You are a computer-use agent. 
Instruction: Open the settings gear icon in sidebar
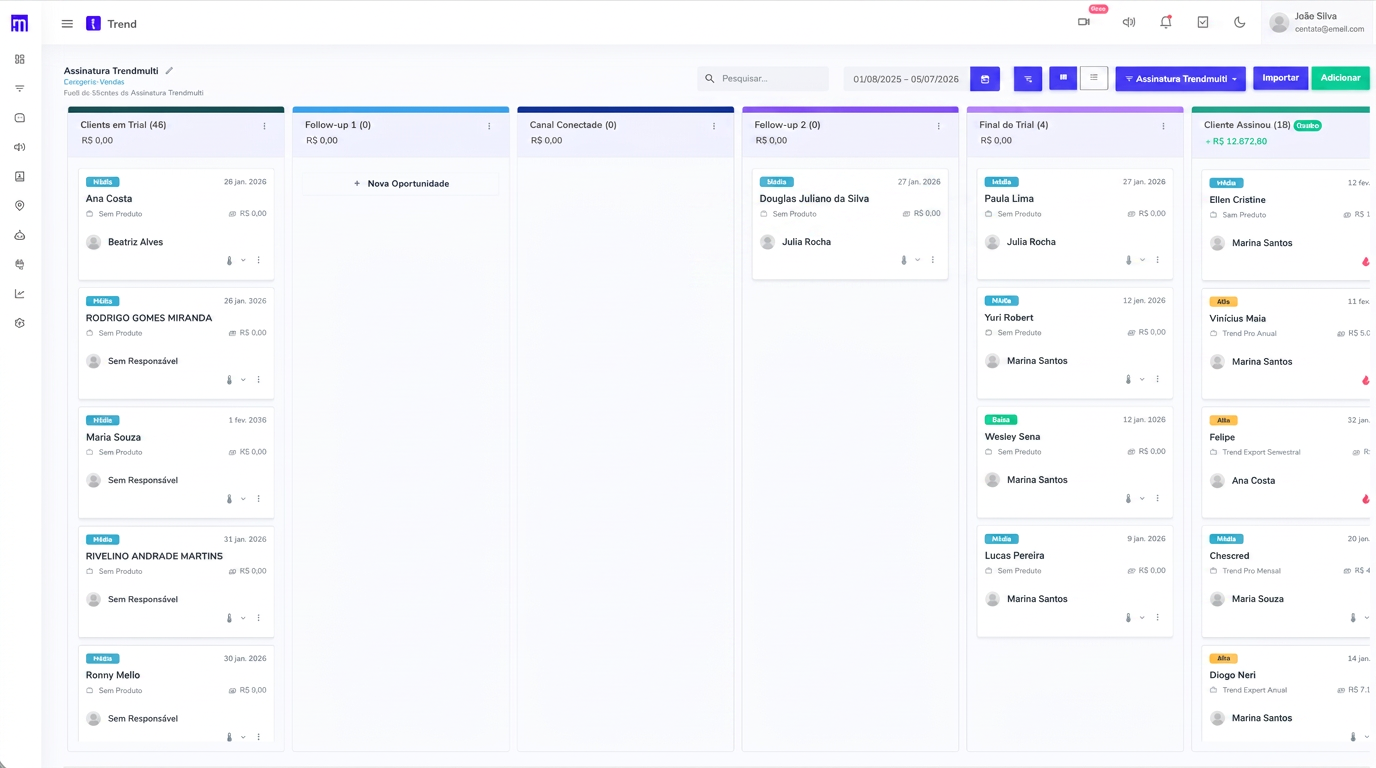click(19, 323)
